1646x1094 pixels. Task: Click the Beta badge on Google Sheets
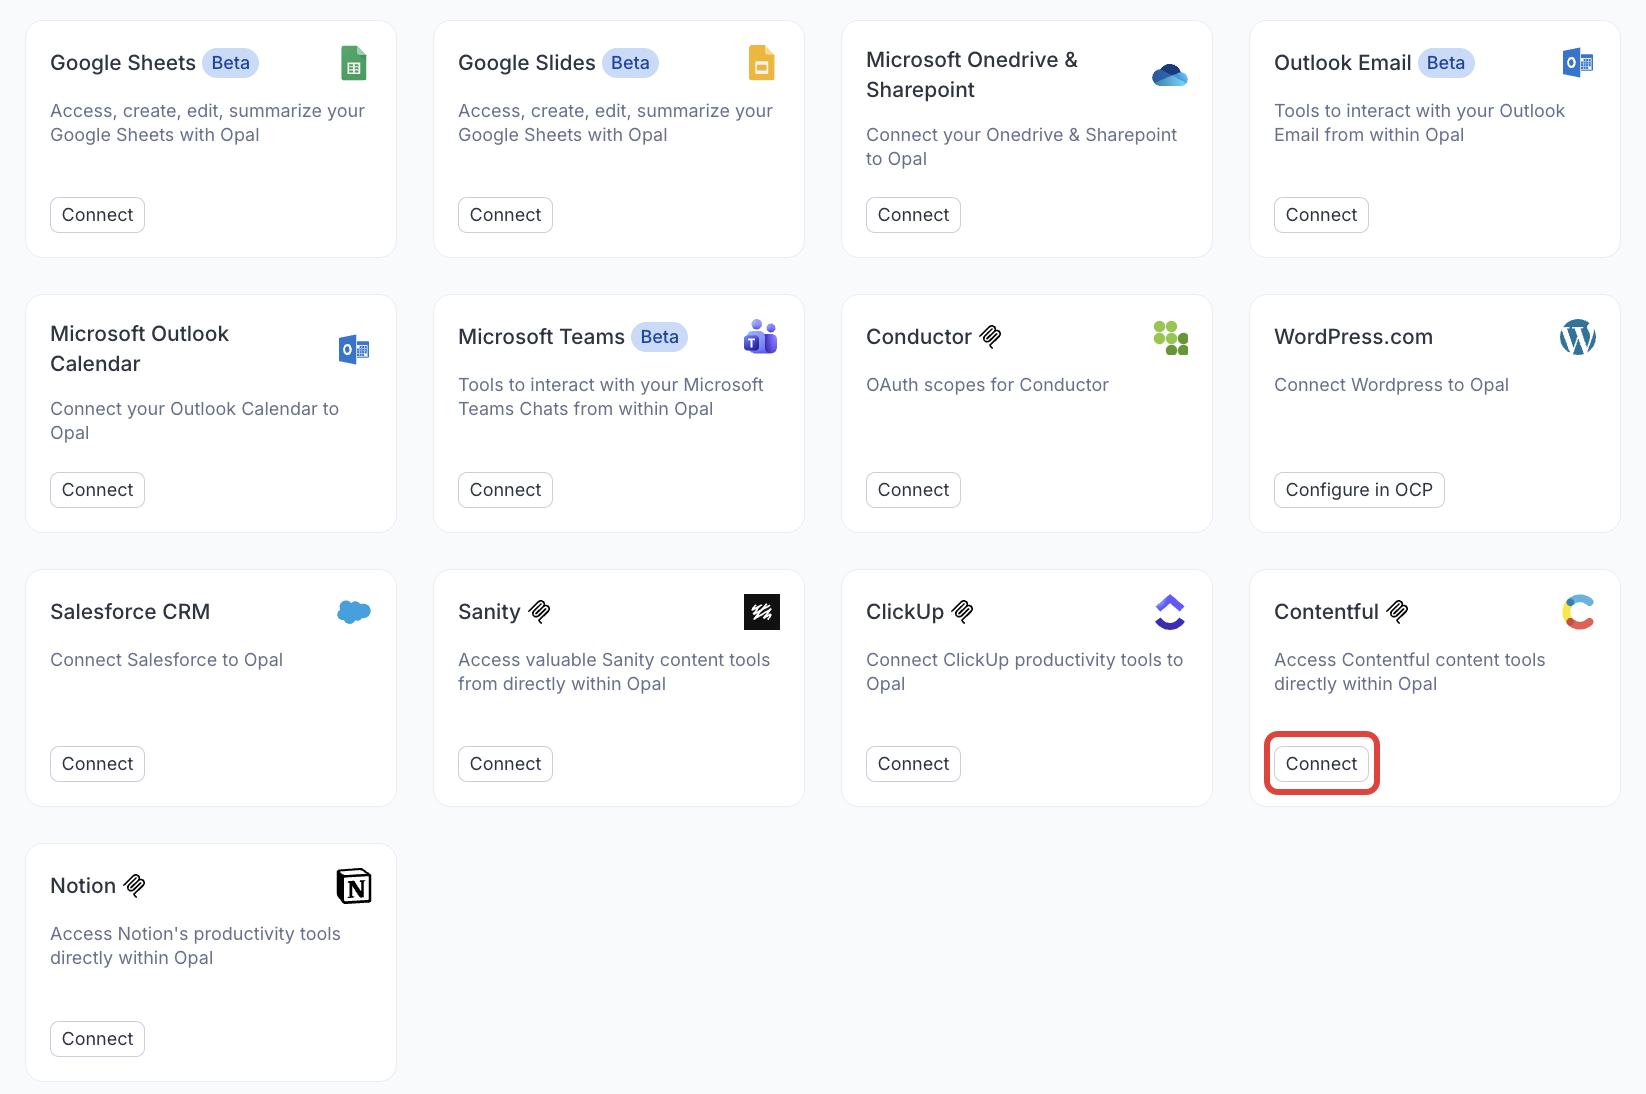[x=231, y=63]
